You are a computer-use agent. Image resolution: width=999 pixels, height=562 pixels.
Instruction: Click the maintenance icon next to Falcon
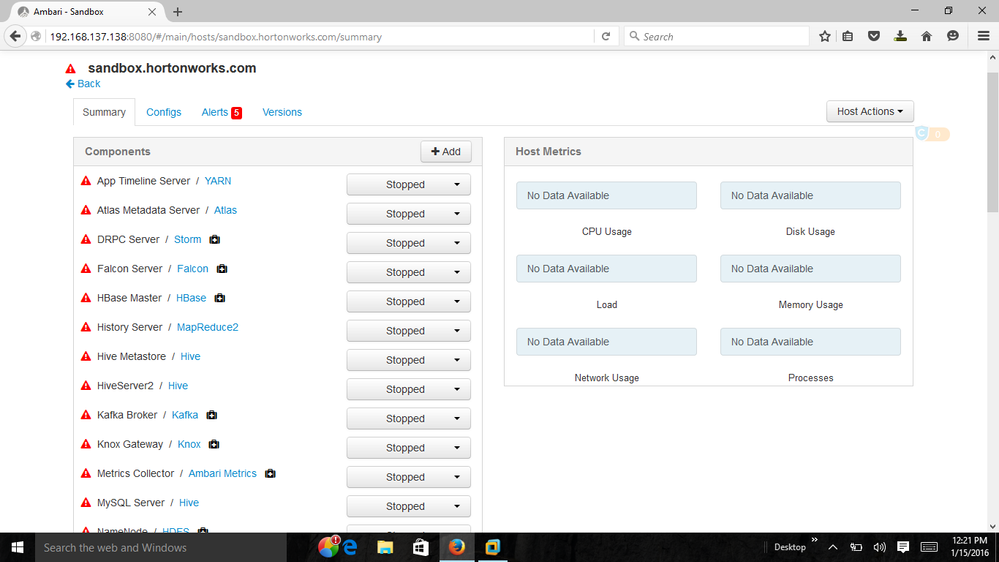coord(222,269)
